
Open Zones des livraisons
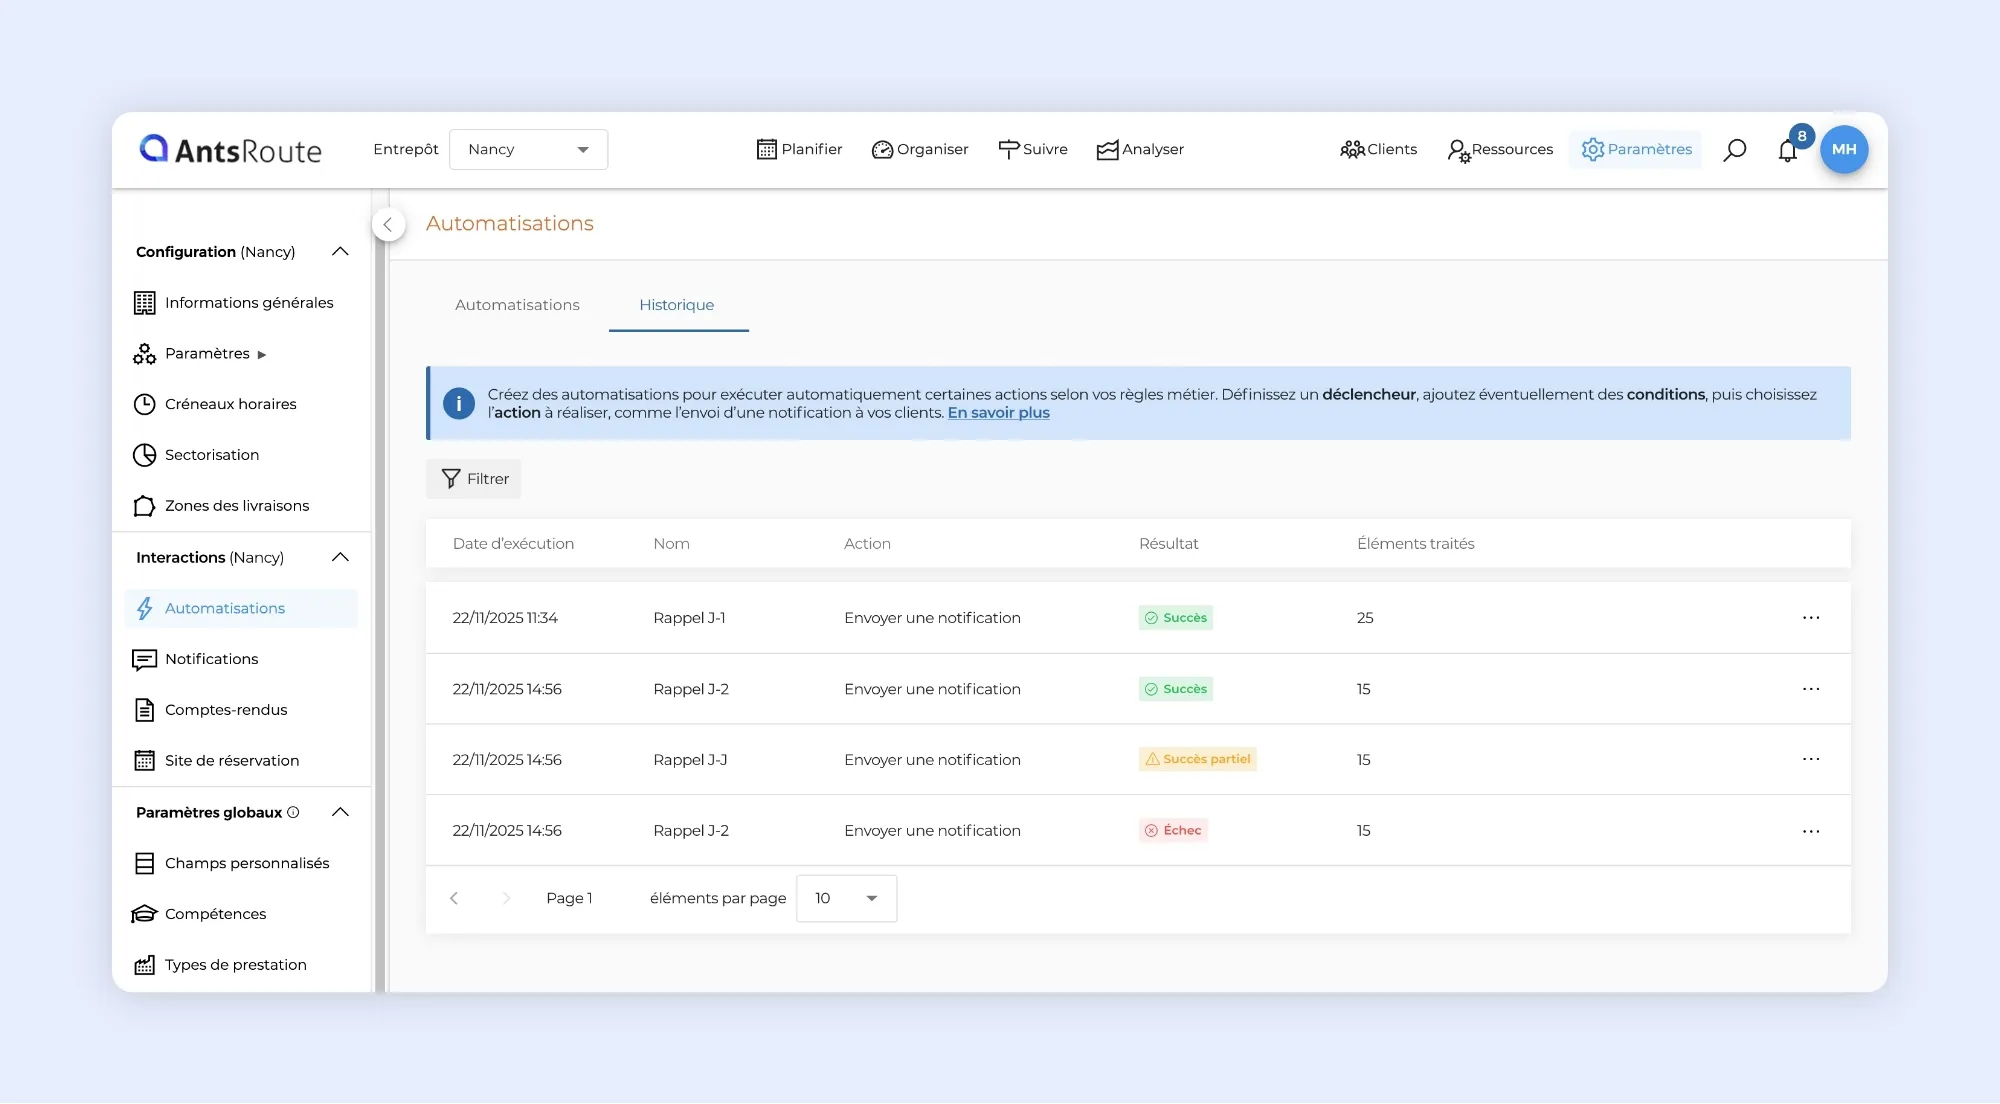click(221, 506)
